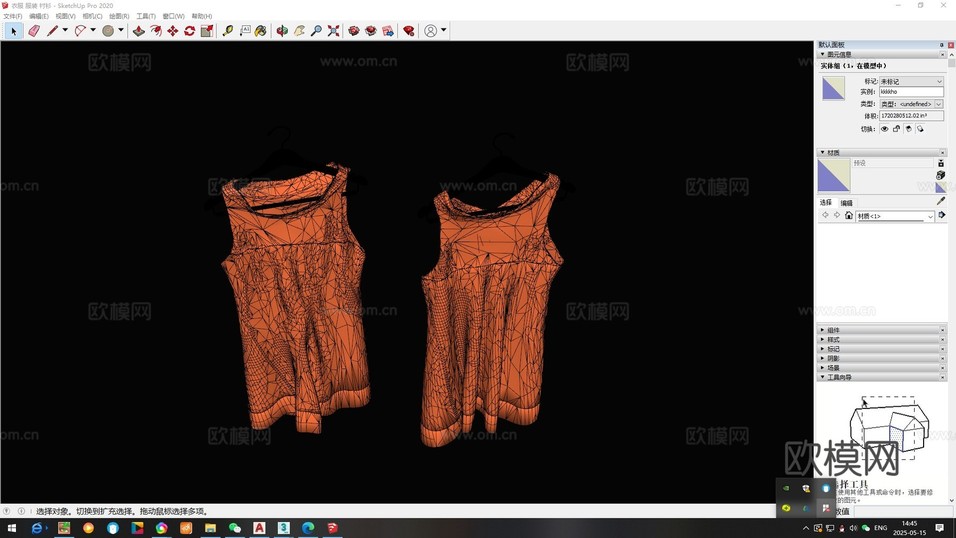This screenshot has height=538, width=956.
Task: Open Line tool variants dropdown arrow
Action: click(65, 30)
